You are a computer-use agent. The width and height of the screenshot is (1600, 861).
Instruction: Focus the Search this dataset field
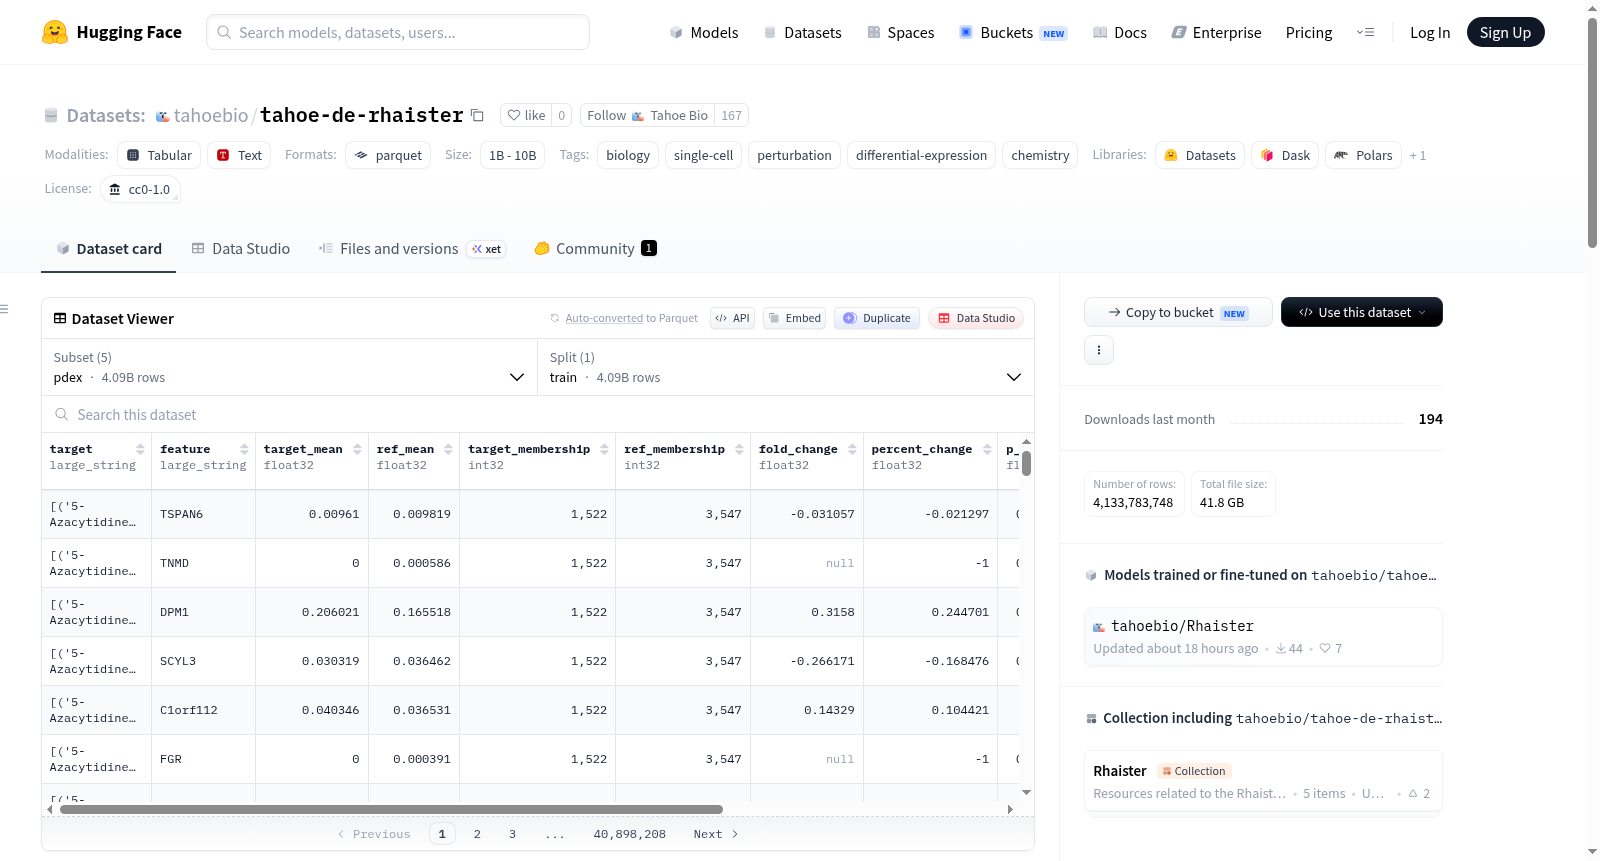[538, 415]
